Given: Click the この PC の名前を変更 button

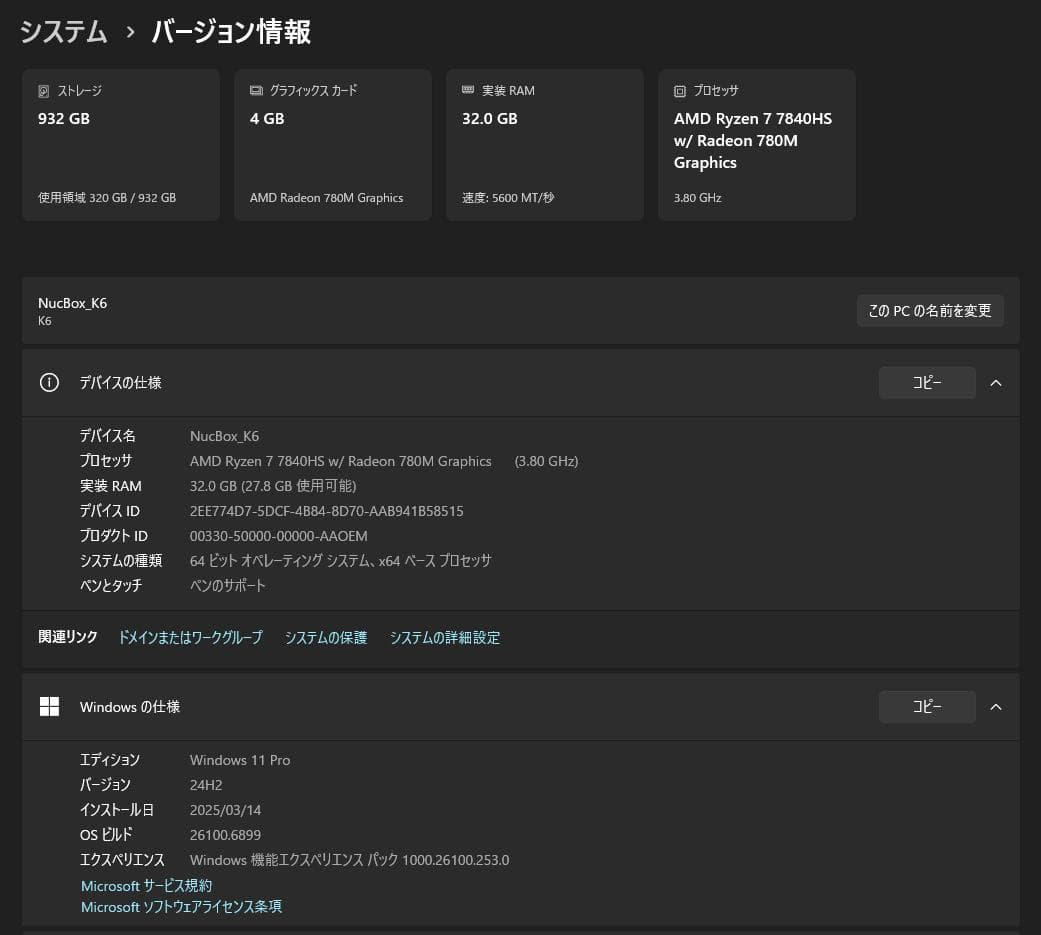Looking at the screenshot, I should 929,310.
